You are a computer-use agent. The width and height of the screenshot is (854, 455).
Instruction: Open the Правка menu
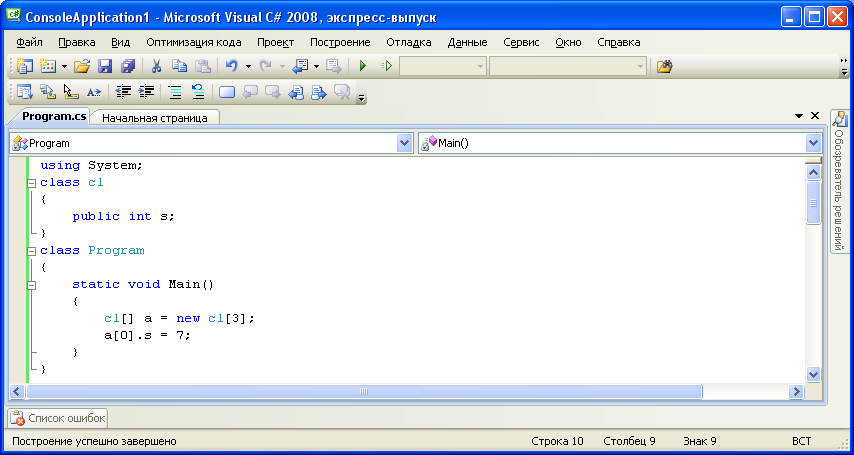[x=77, y=43]
